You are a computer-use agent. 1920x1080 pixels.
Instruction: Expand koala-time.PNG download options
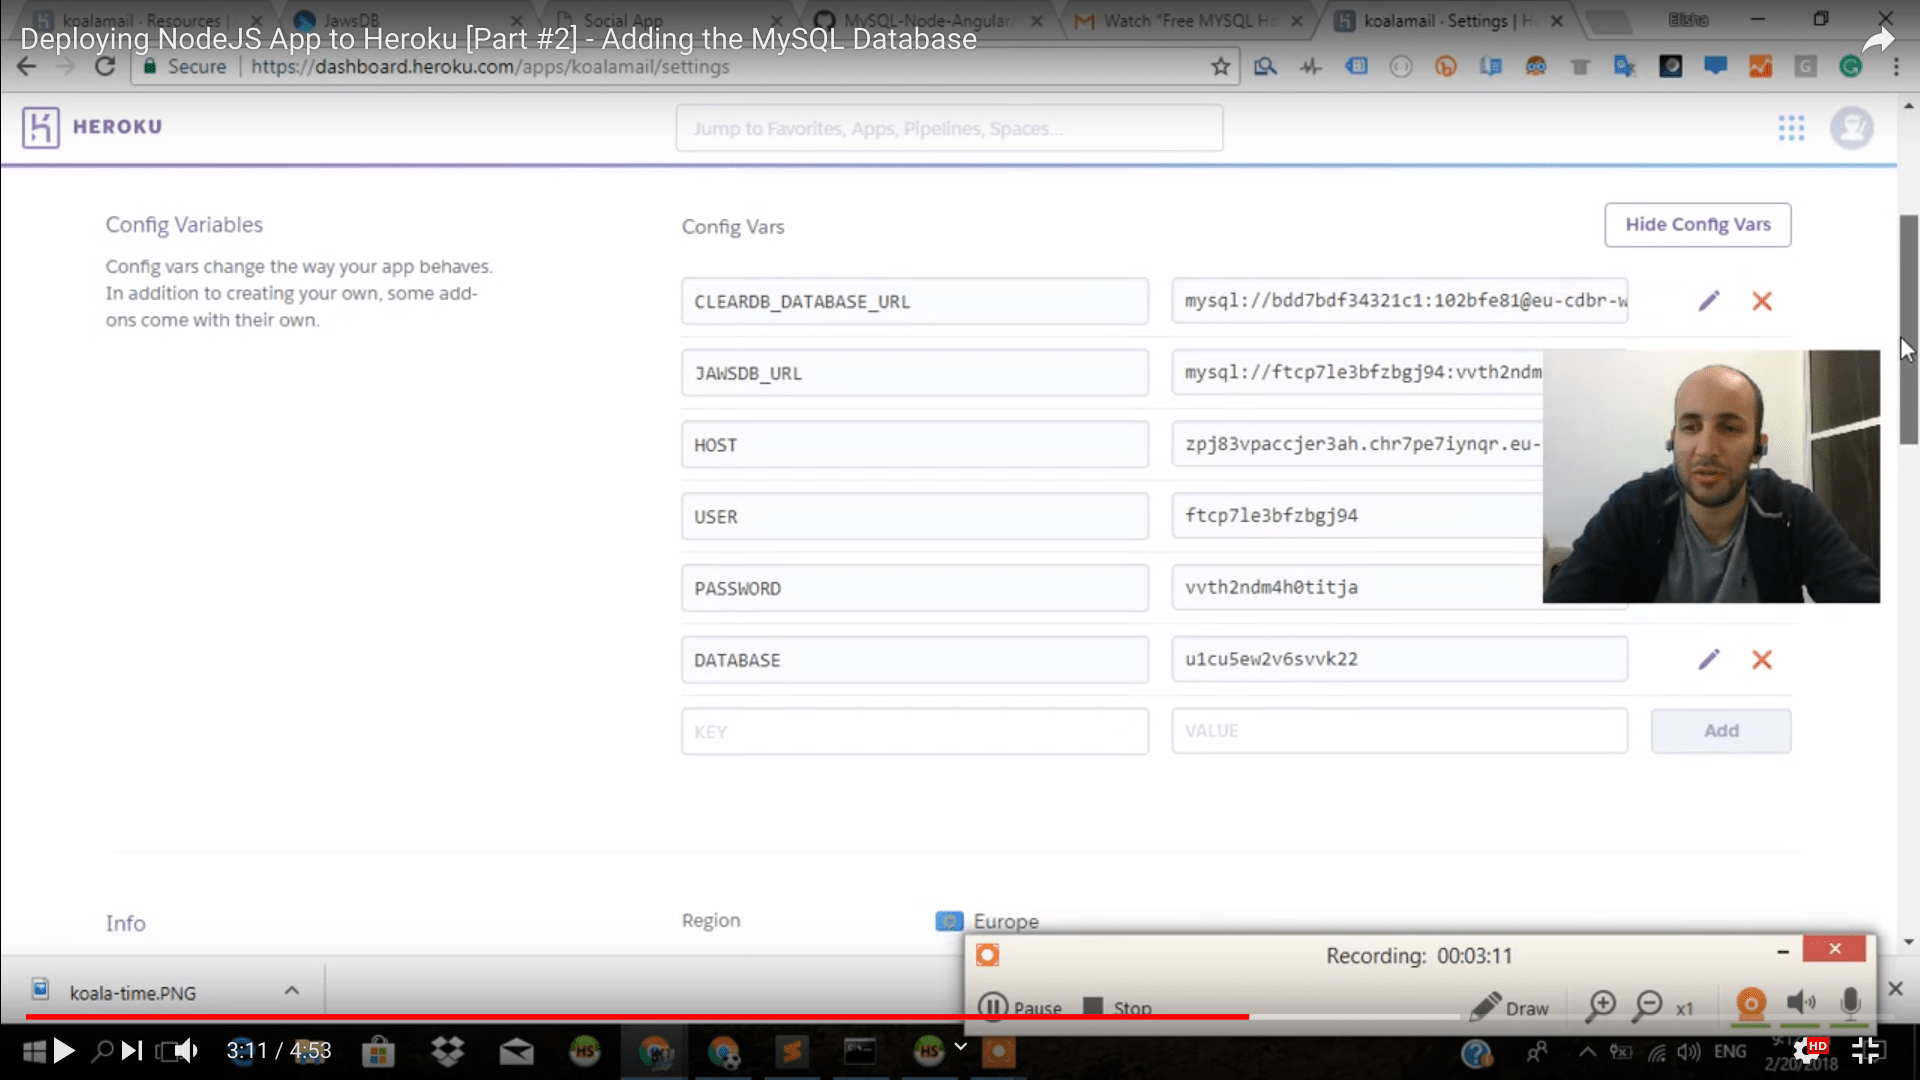click(x=291, y=990)
